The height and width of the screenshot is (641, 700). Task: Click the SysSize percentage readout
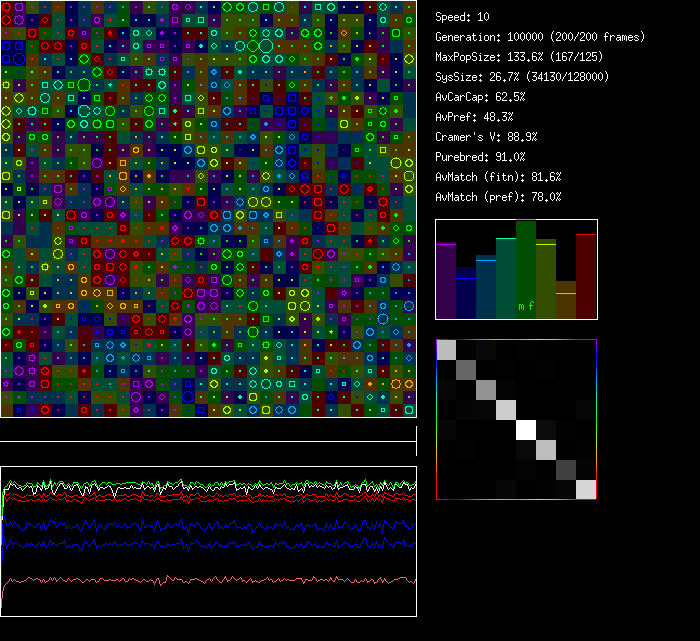(x=522, y=77)
